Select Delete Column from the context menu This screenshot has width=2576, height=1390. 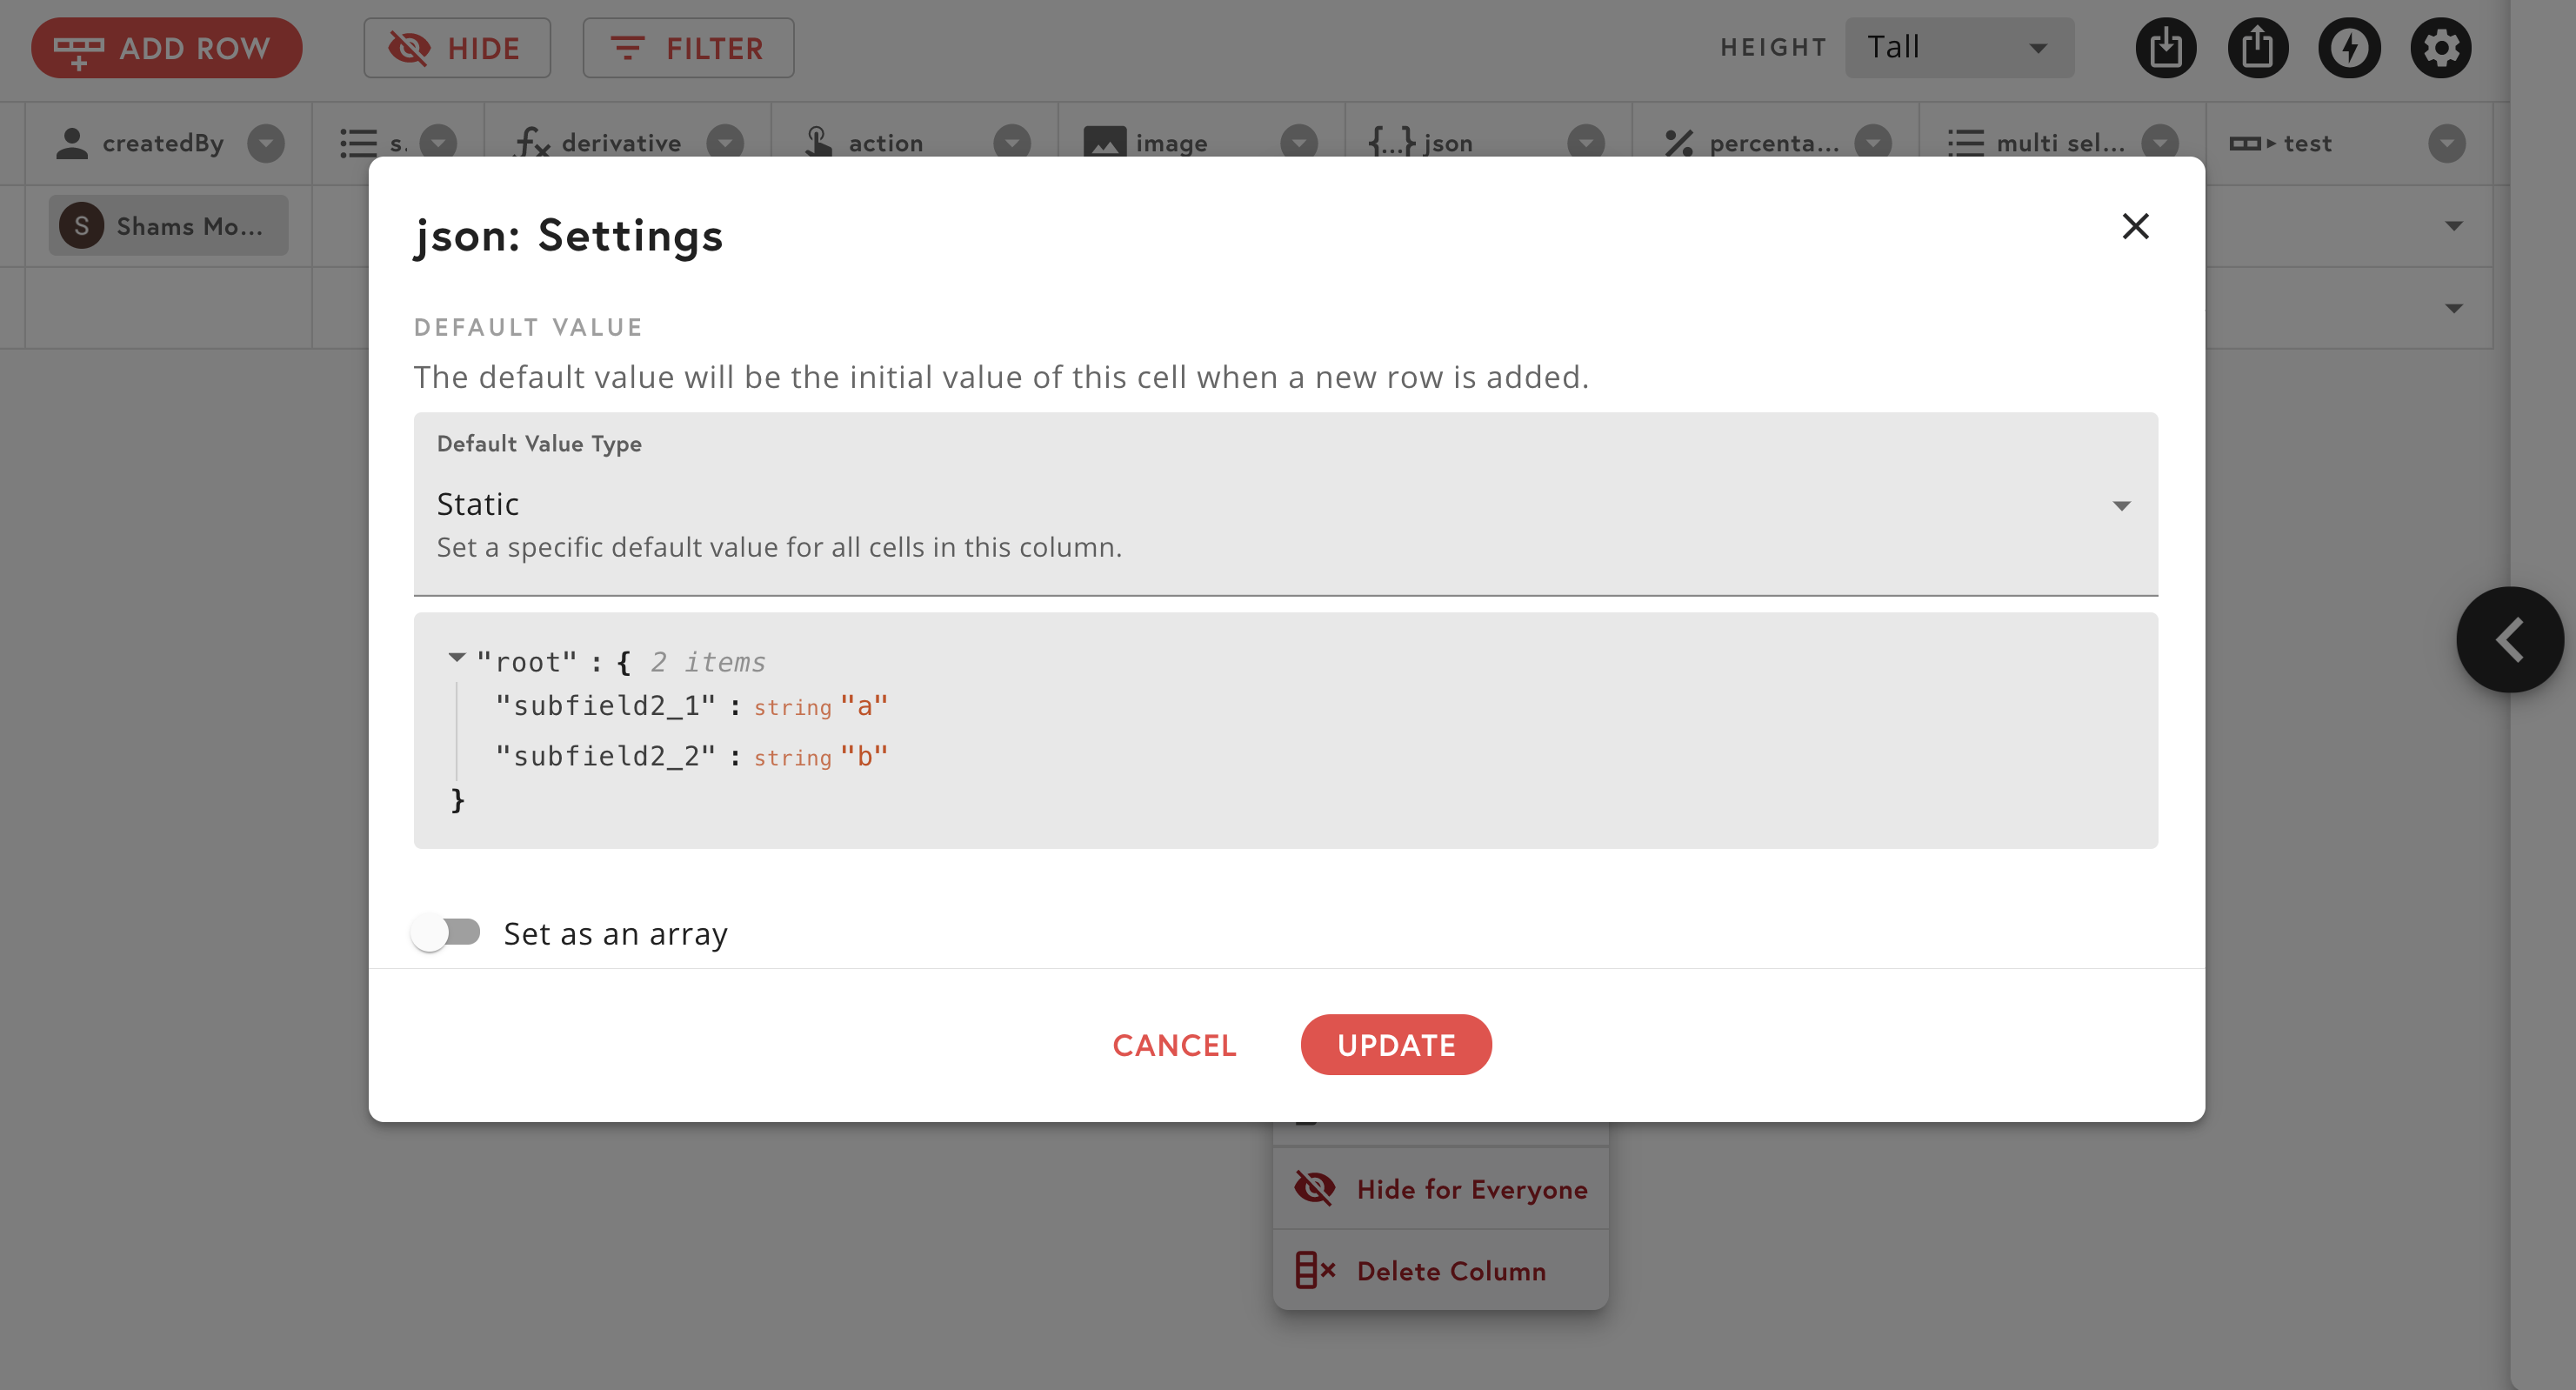coord(1441,1271)
